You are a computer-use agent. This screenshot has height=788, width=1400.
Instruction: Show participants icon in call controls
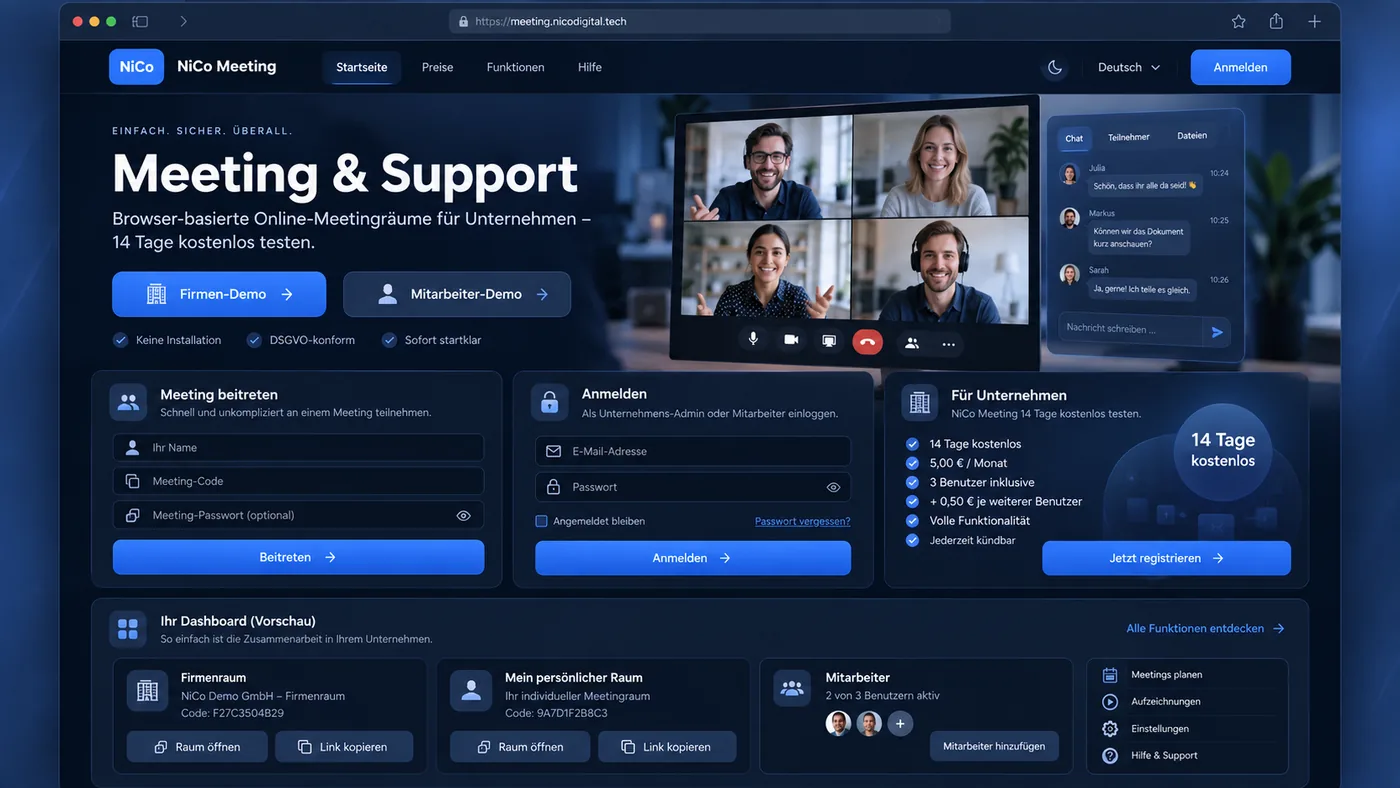coord(911,343)
